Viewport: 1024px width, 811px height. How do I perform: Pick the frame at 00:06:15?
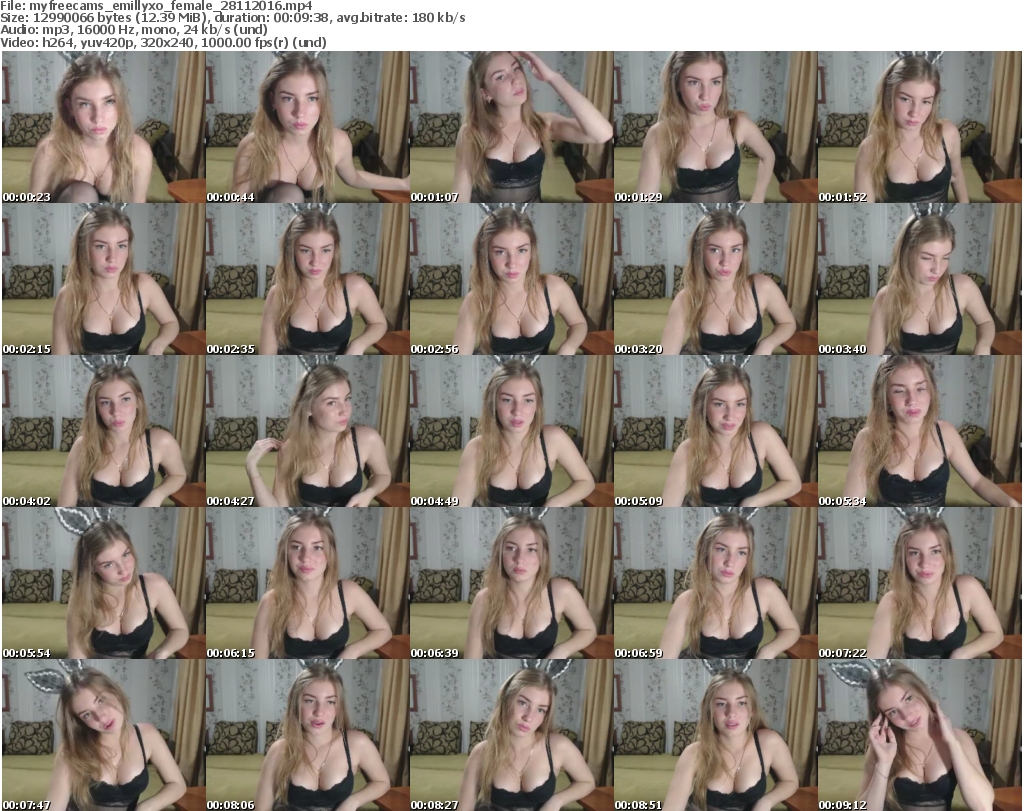coord(308,583)
